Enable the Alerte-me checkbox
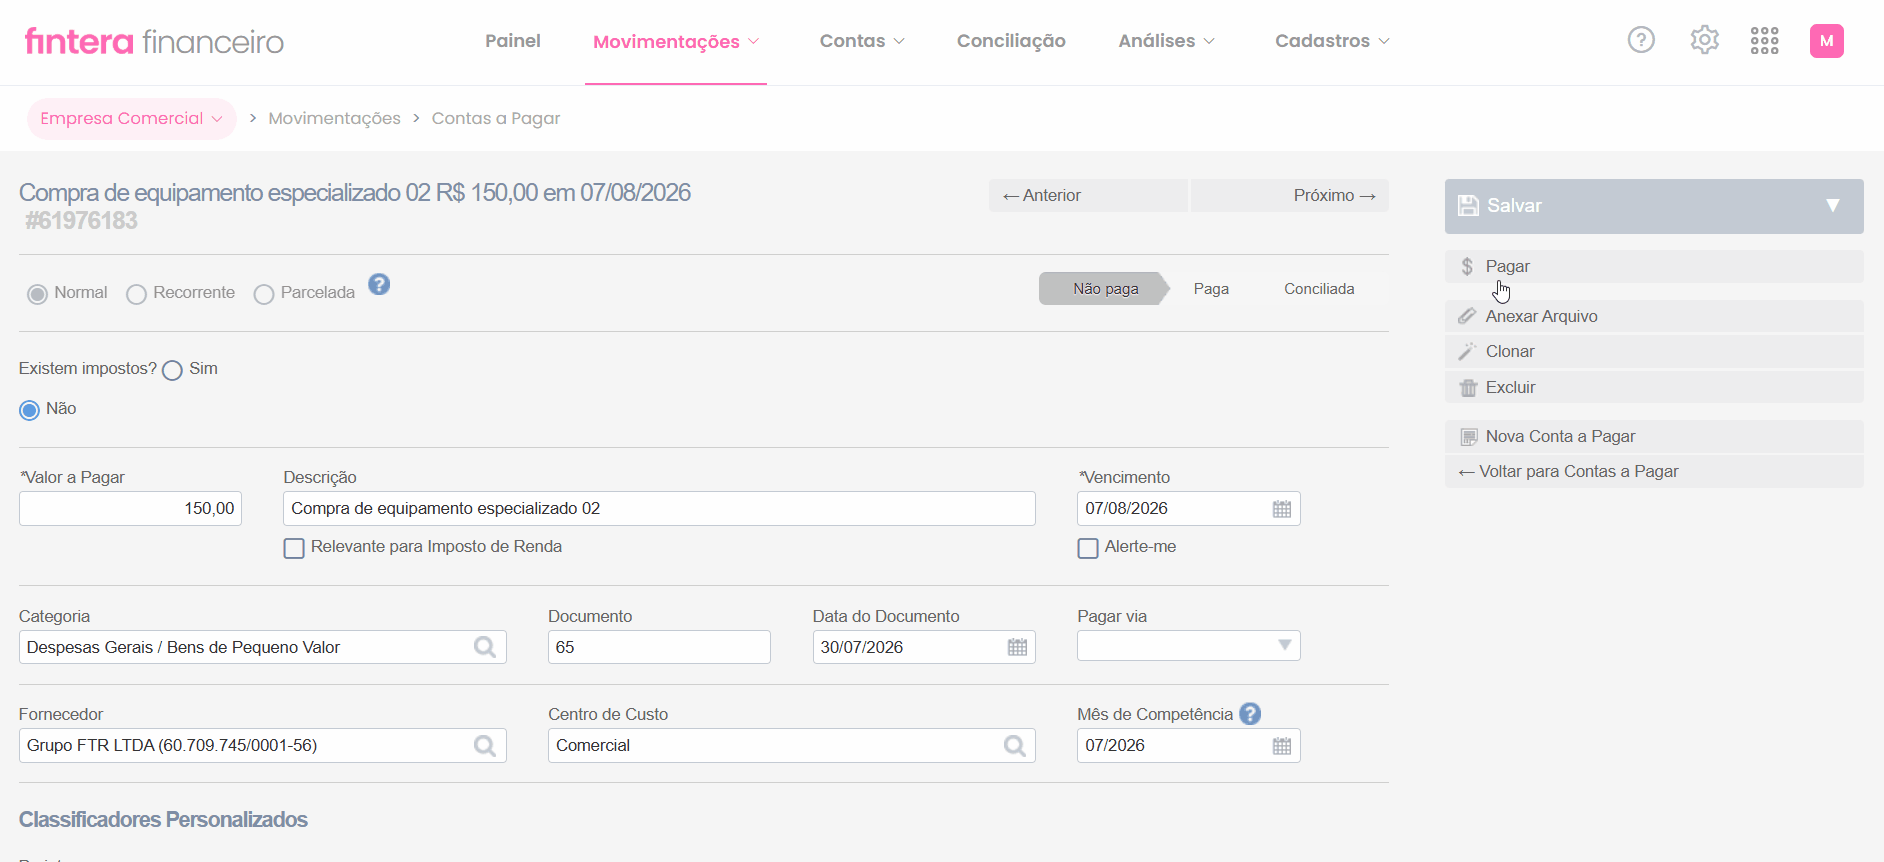1884x862 pixels. 1088,548
